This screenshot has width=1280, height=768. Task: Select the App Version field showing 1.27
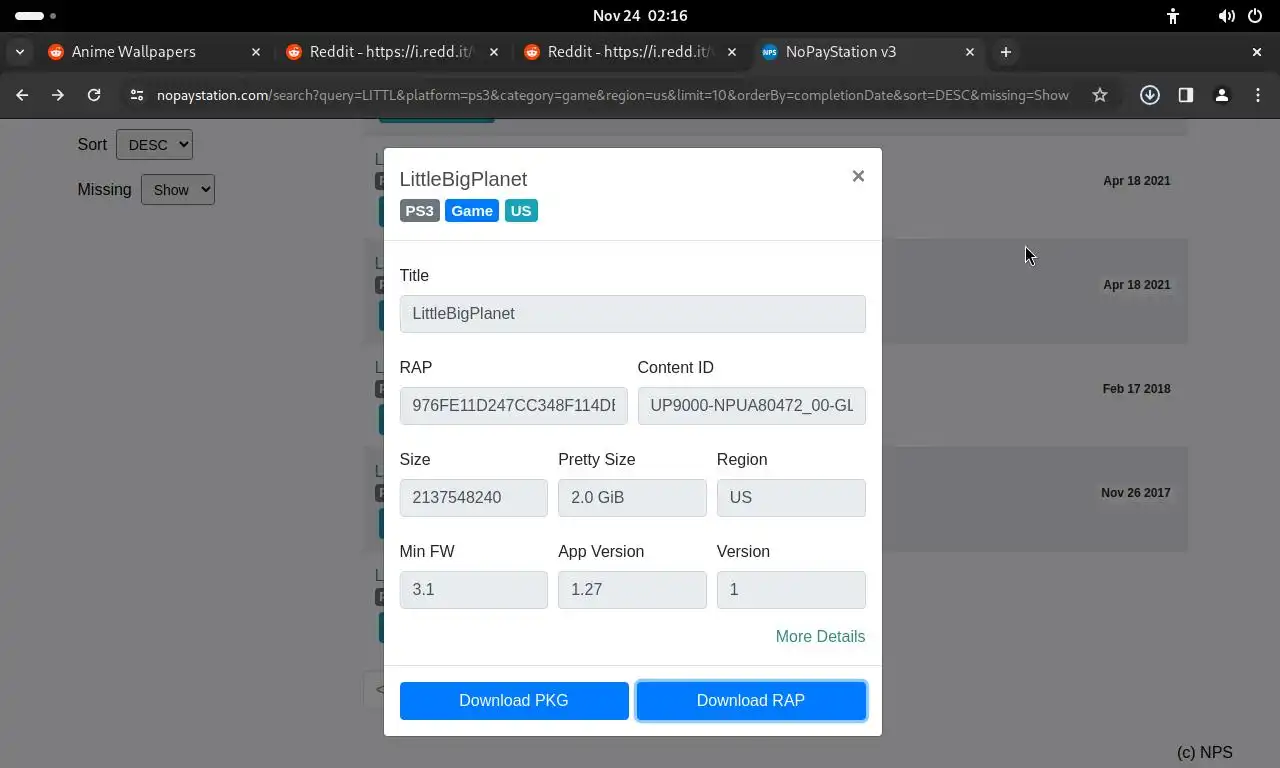[x=632, y=590]
